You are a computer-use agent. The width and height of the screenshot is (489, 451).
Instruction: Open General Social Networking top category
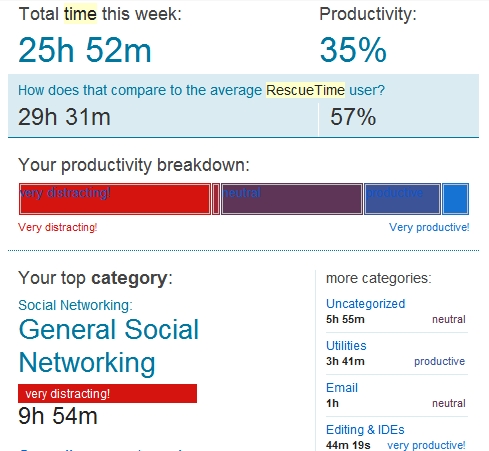coord(109,346)
